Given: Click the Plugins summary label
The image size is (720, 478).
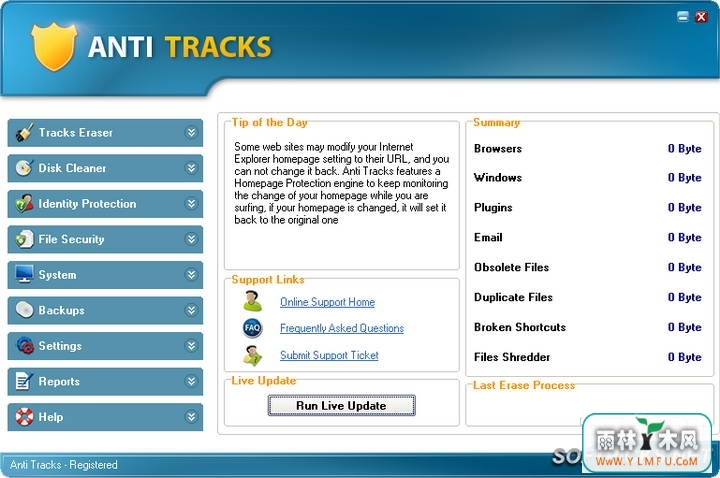Looking at the screenshot, I should point(493,208).
